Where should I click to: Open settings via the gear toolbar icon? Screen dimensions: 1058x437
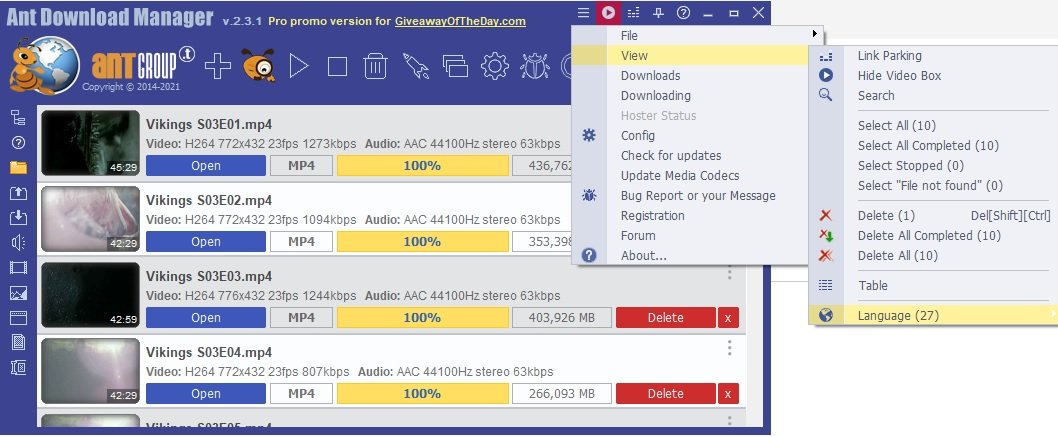495,66
